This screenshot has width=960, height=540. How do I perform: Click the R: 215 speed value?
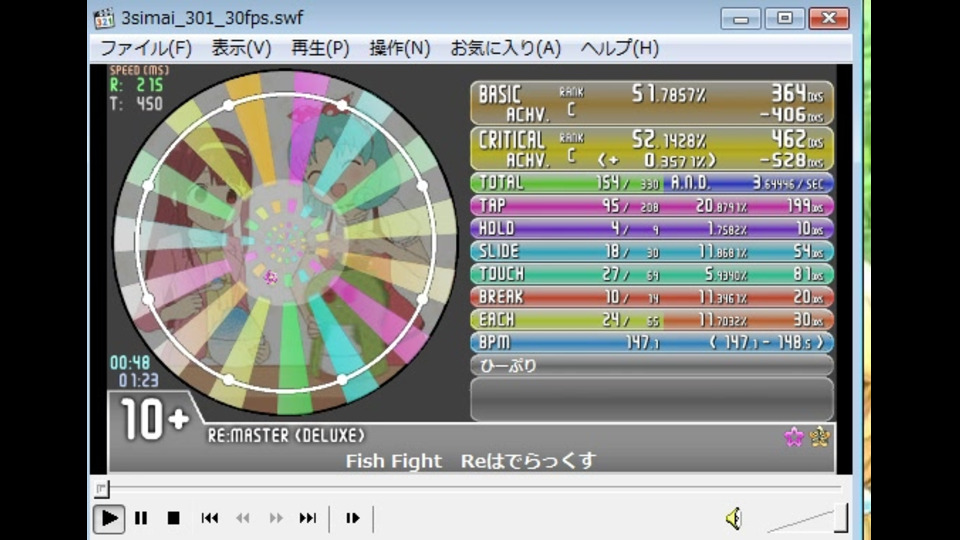click(137, 85)
